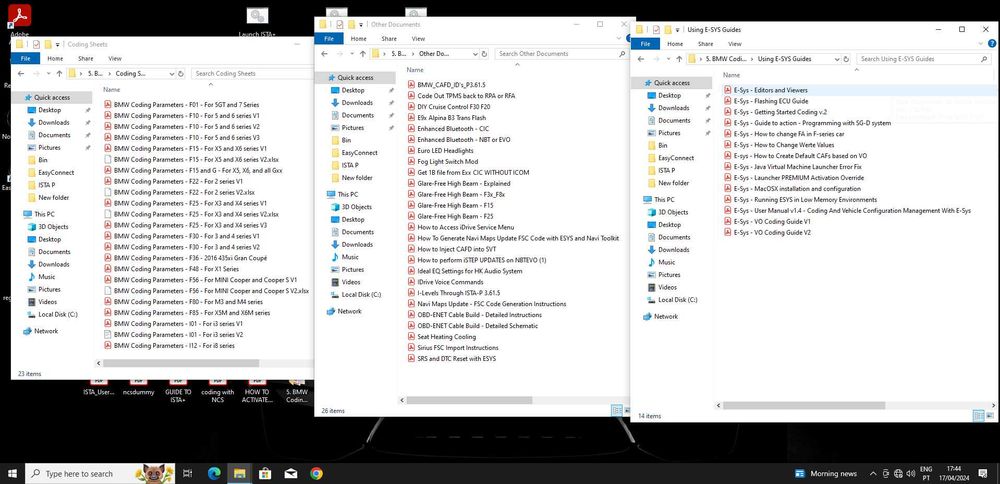Sort by Name column in Coding Sheets
1000x484 pixels.
click(112, 90)
